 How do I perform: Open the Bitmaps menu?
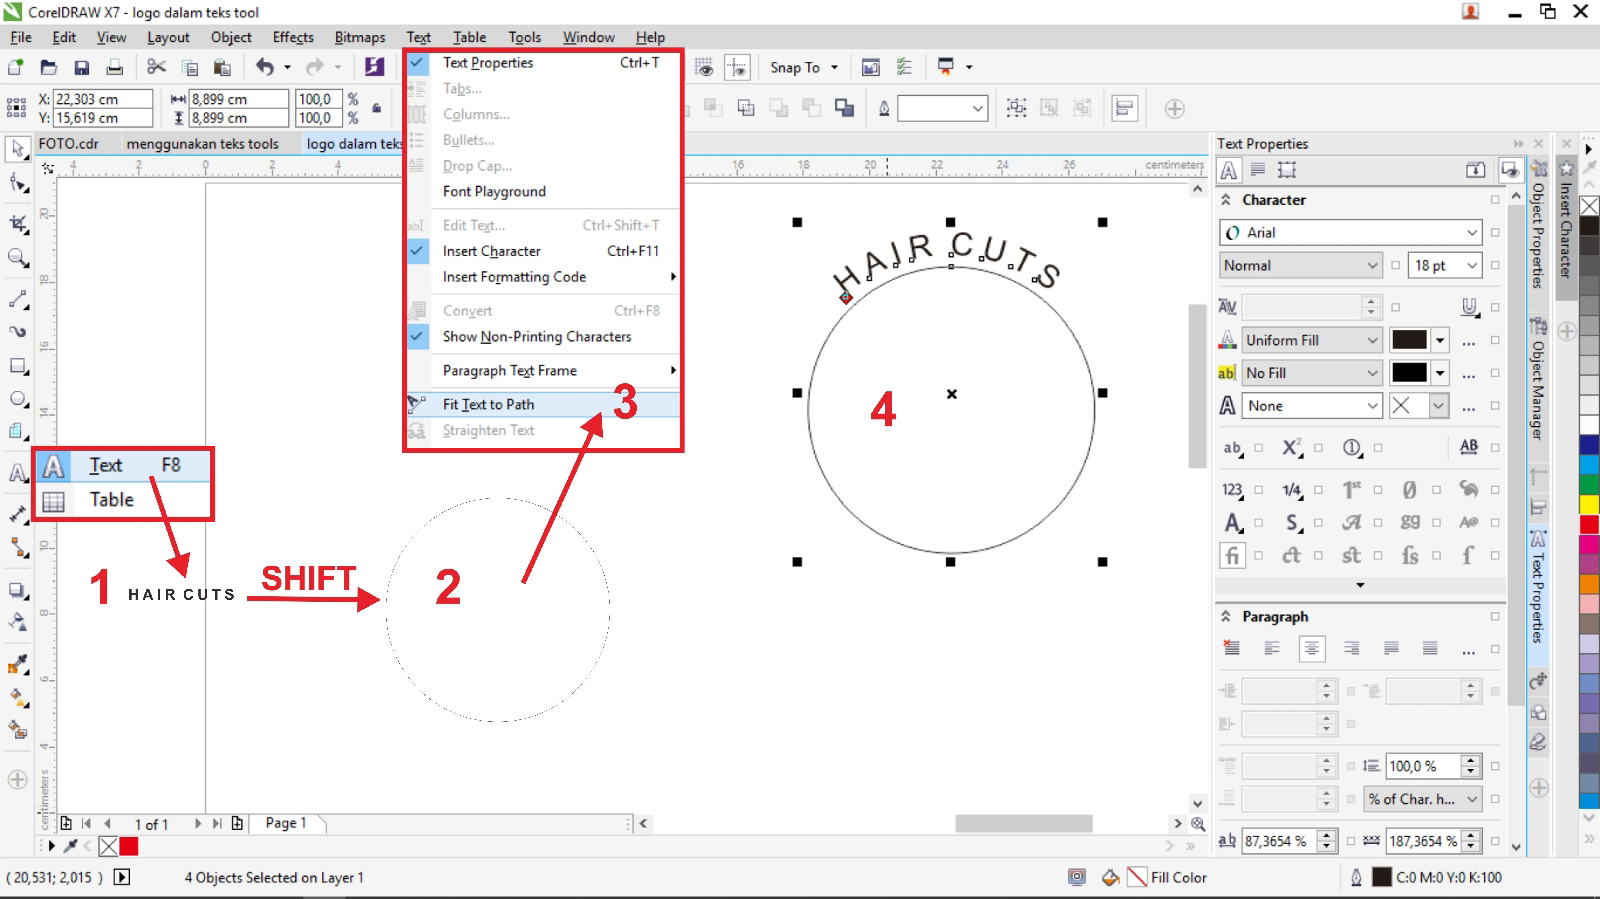pyautogui.click(x=360, y=37)
